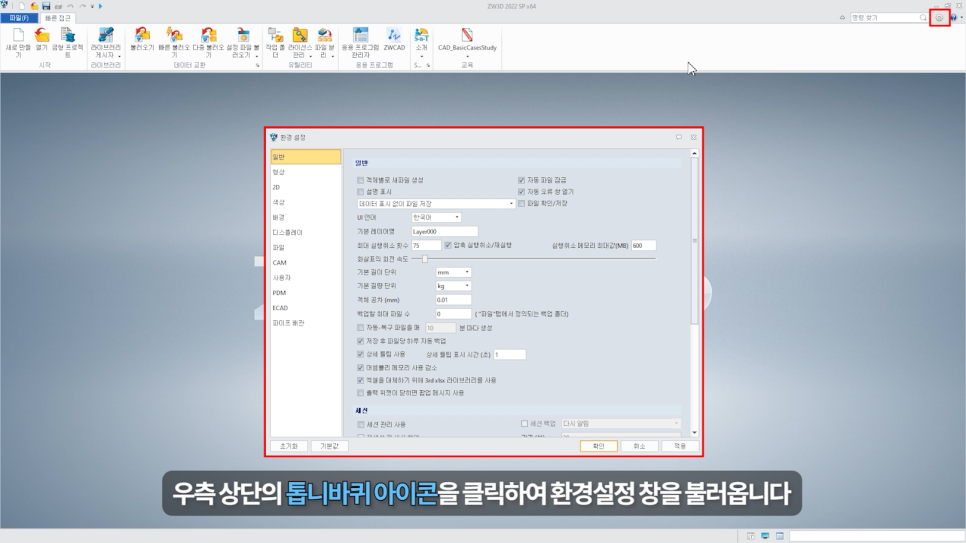Screen dimensions: 966x543
Task: Click the open folder icon in quick access bar
Action: (x=34, y=6)
